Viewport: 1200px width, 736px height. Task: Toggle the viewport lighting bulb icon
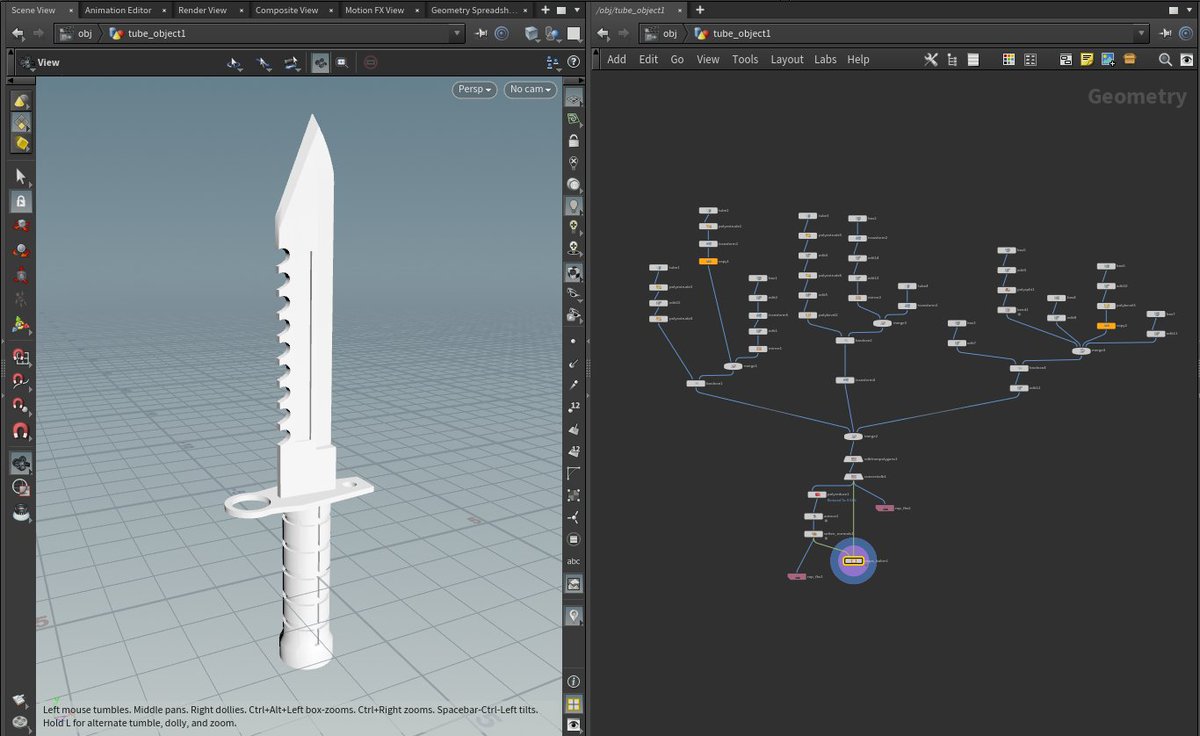pyautogui.click(x=574, y=207)
